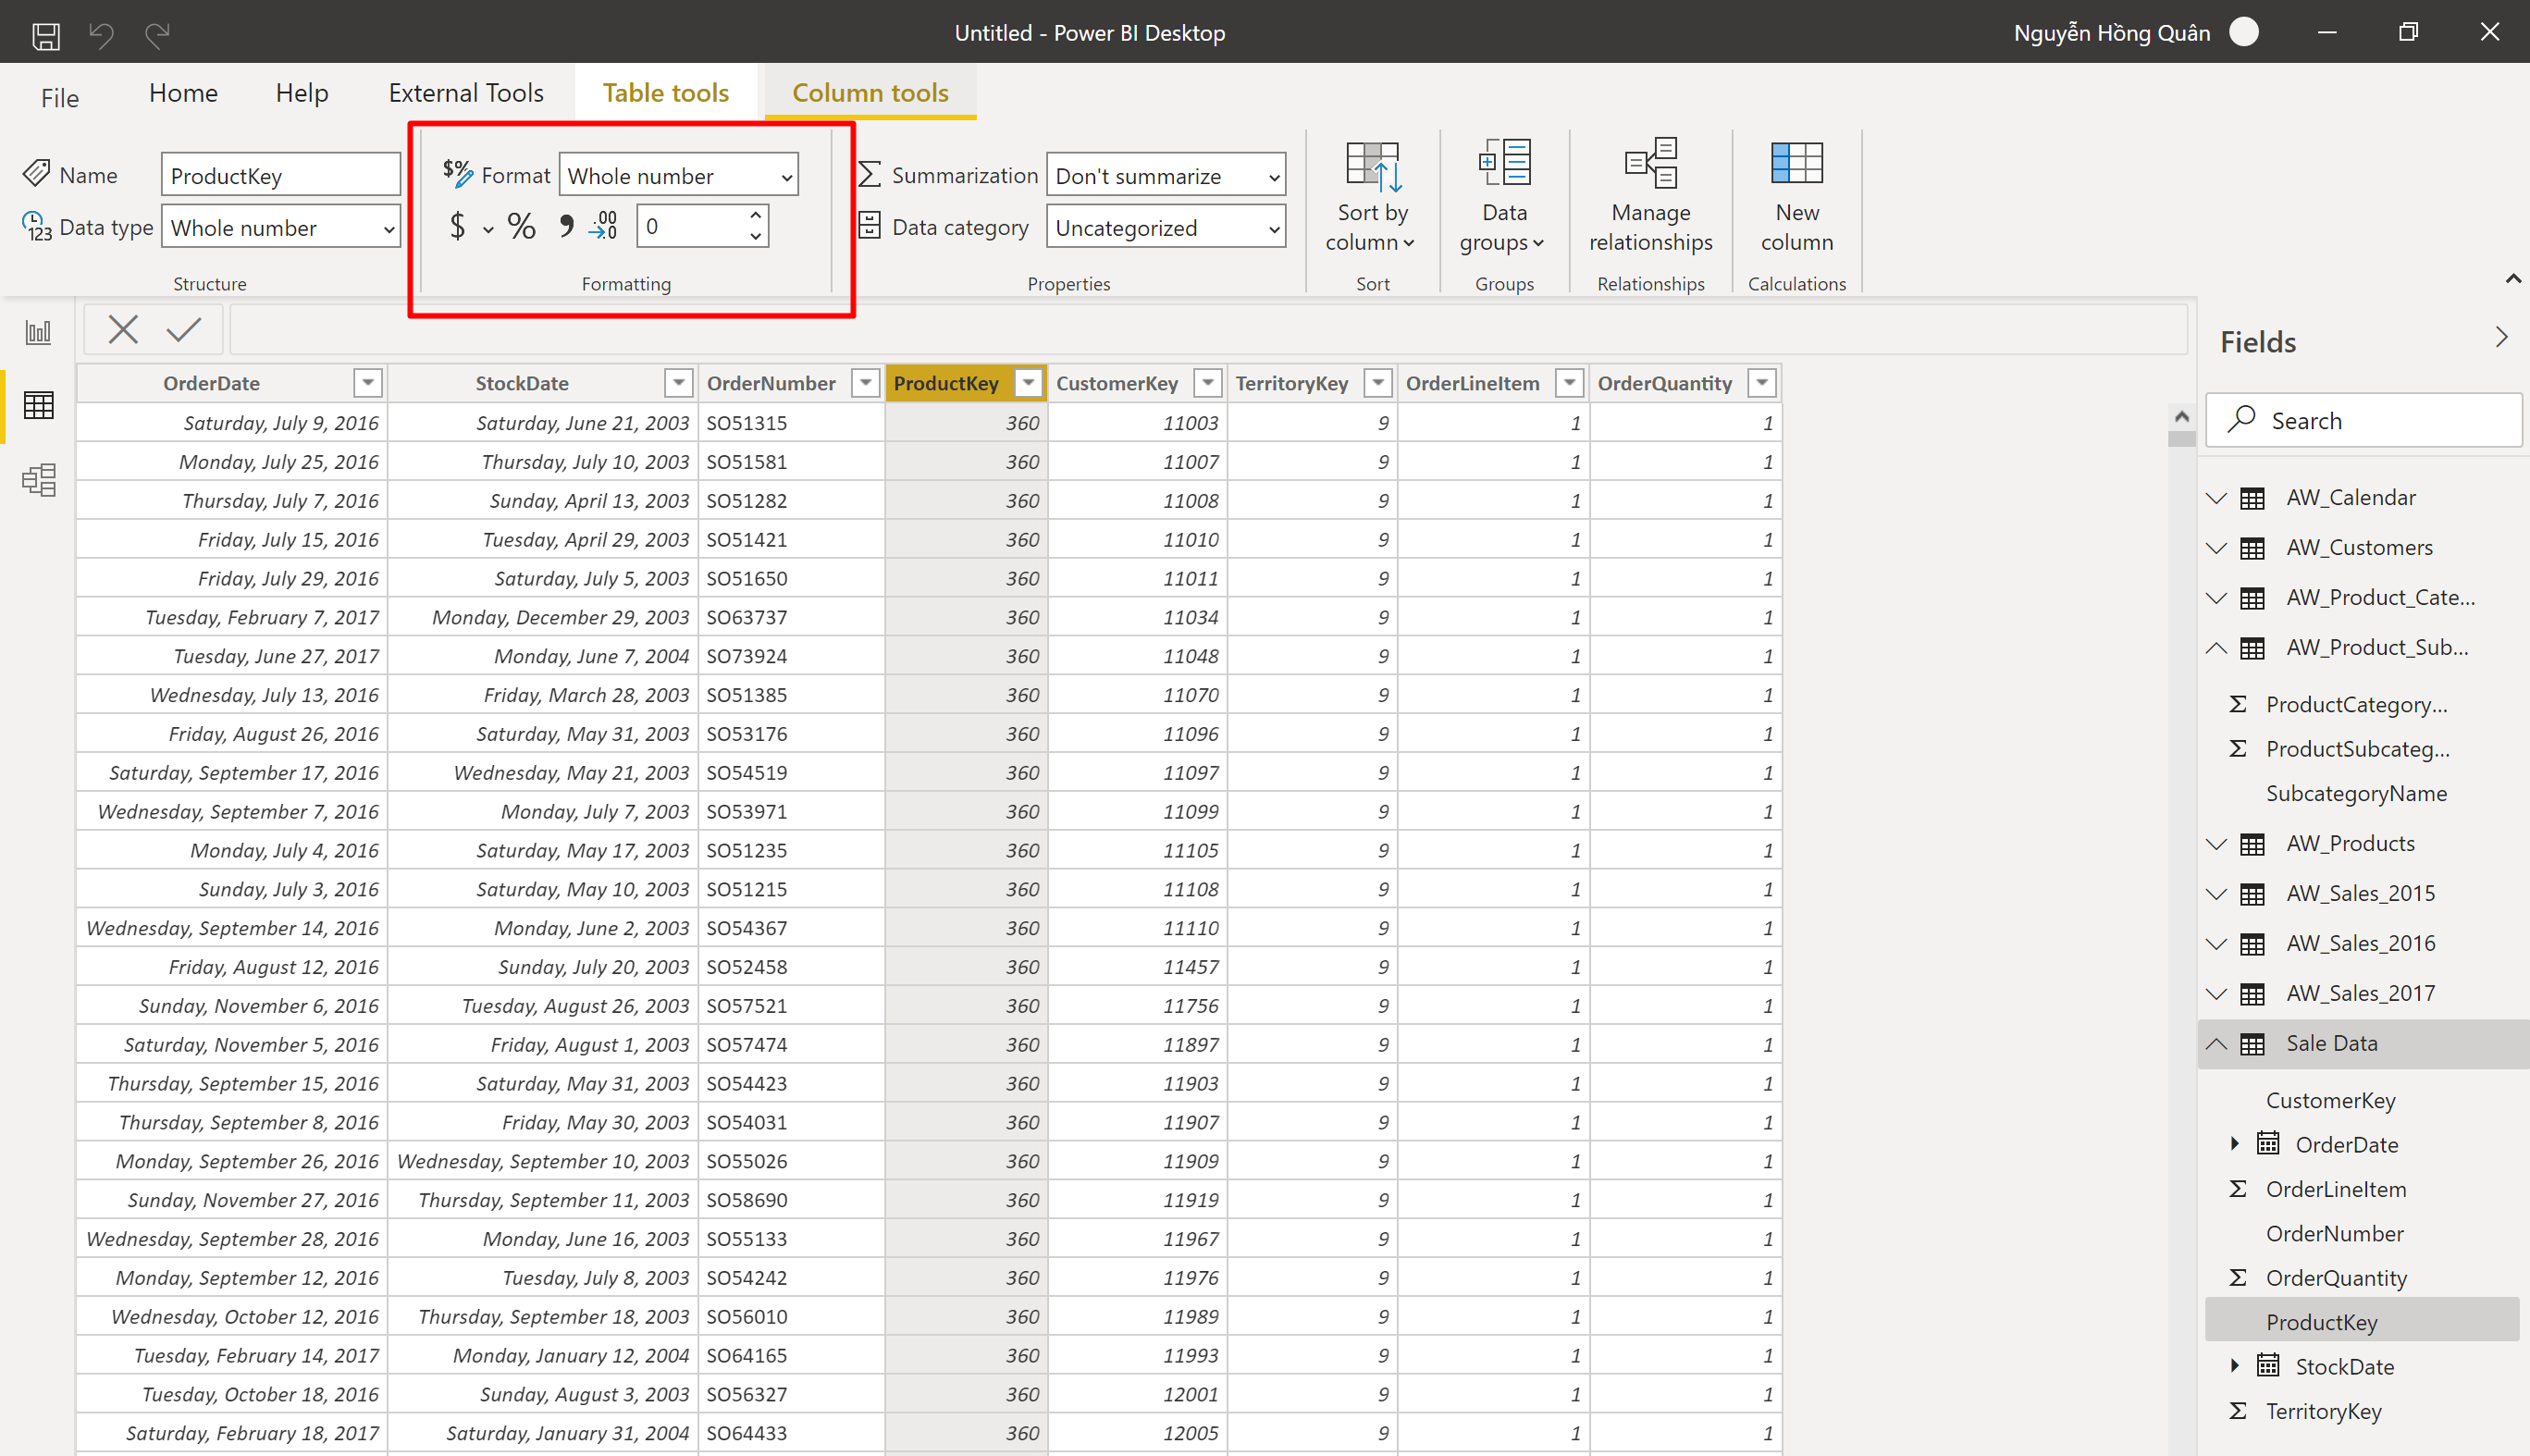The image size is (2530, 1456).
Task: Increase decimal places with up stepper
Action: (x=756, y=215)
